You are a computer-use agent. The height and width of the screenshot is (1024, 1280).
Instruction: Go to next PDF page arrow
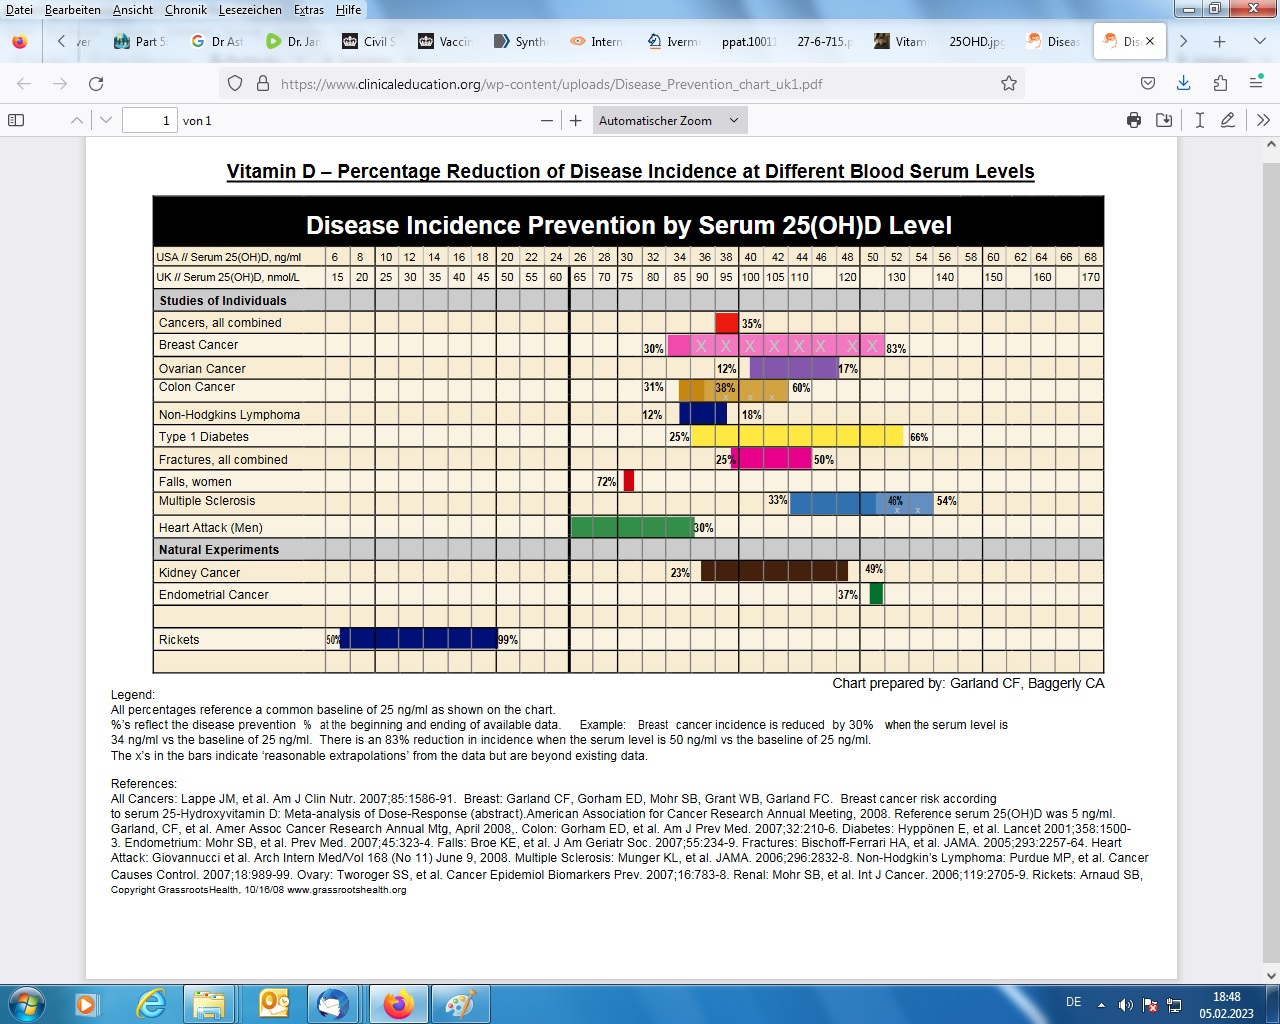(106, 120)
